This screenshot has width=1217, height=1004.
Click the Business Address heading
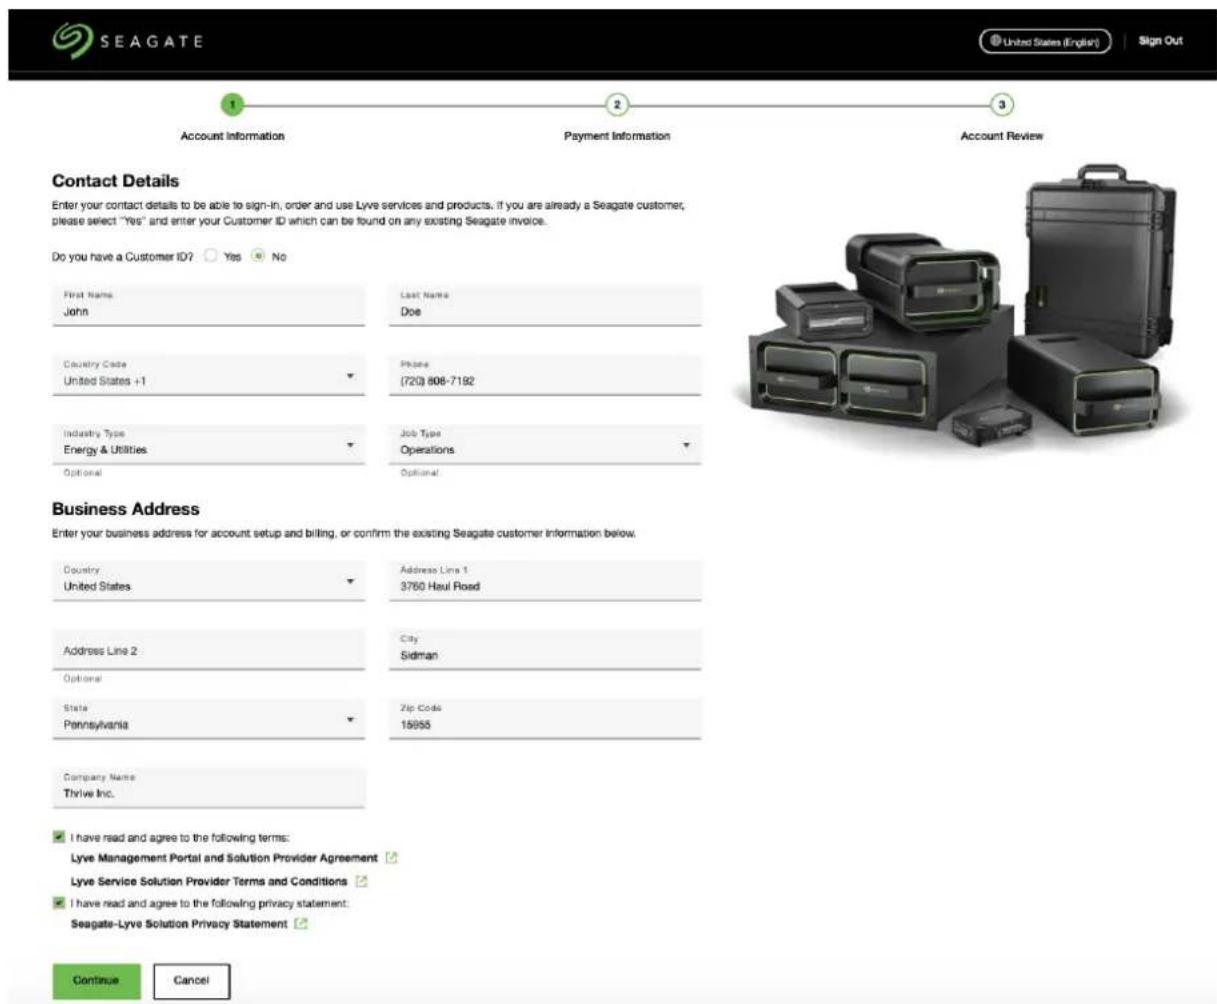point(126,509)
